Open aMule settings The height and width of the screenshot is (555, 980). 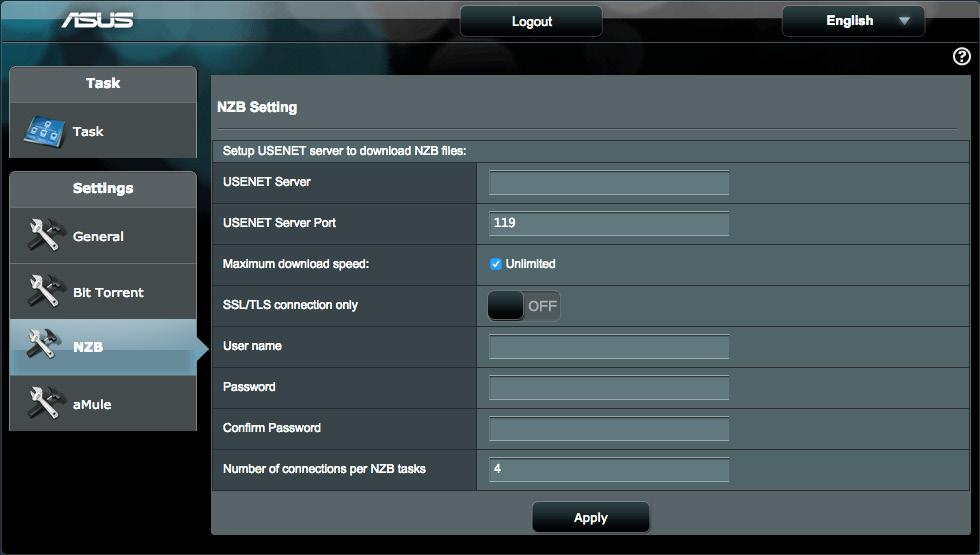click(103, 403)
